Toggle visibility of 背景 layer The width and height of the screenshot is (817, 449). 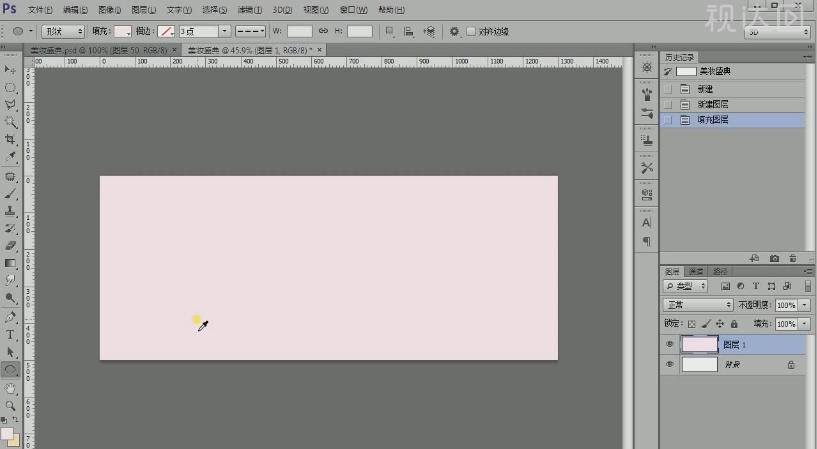670,364
